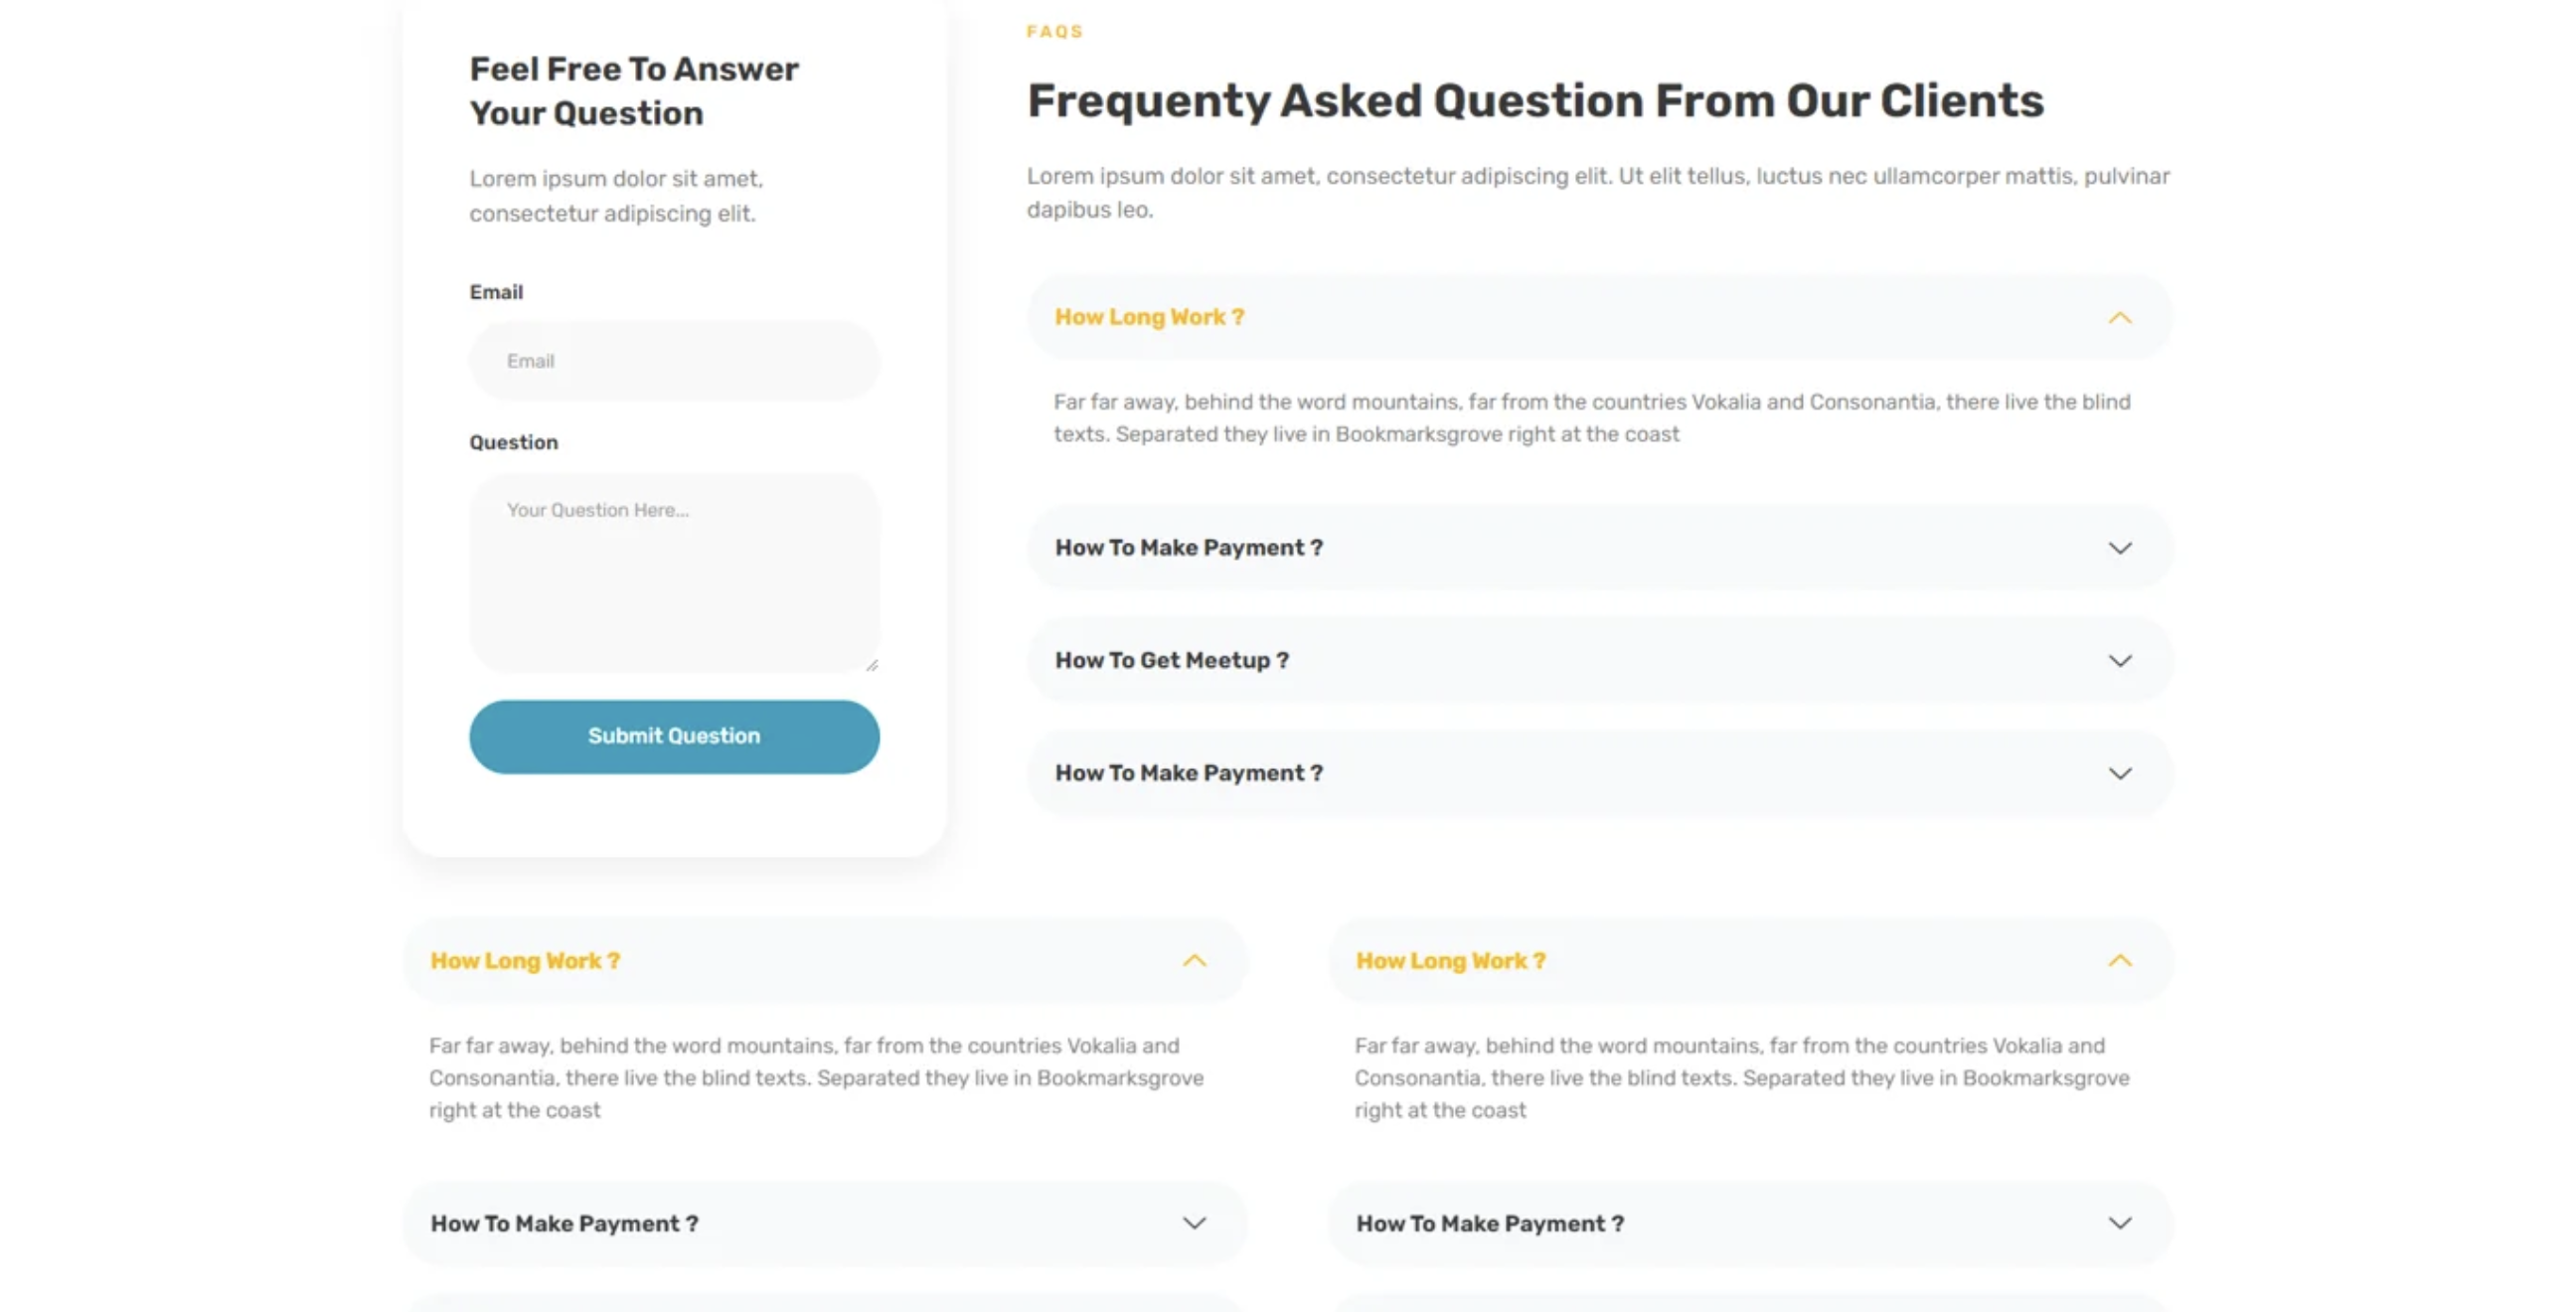Expand the "How To Get Meetup ?" question
Screen dimensions: 2576x1312
click(1171, 661)
